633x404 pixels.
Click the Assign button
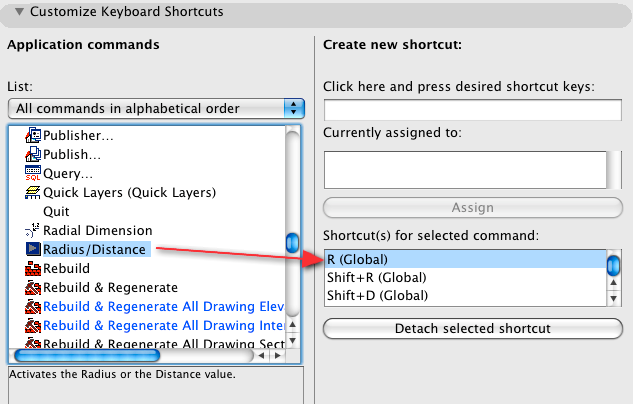(472, 208)
